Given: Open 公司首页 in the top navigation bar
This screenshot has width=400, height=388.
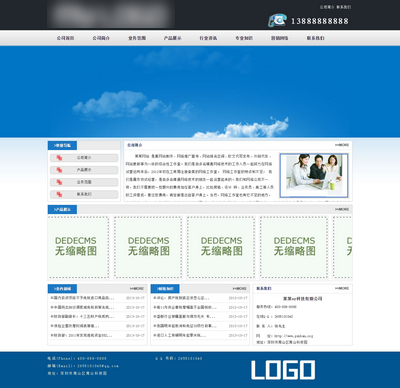Looking at the screenshot, I should 65,38.
